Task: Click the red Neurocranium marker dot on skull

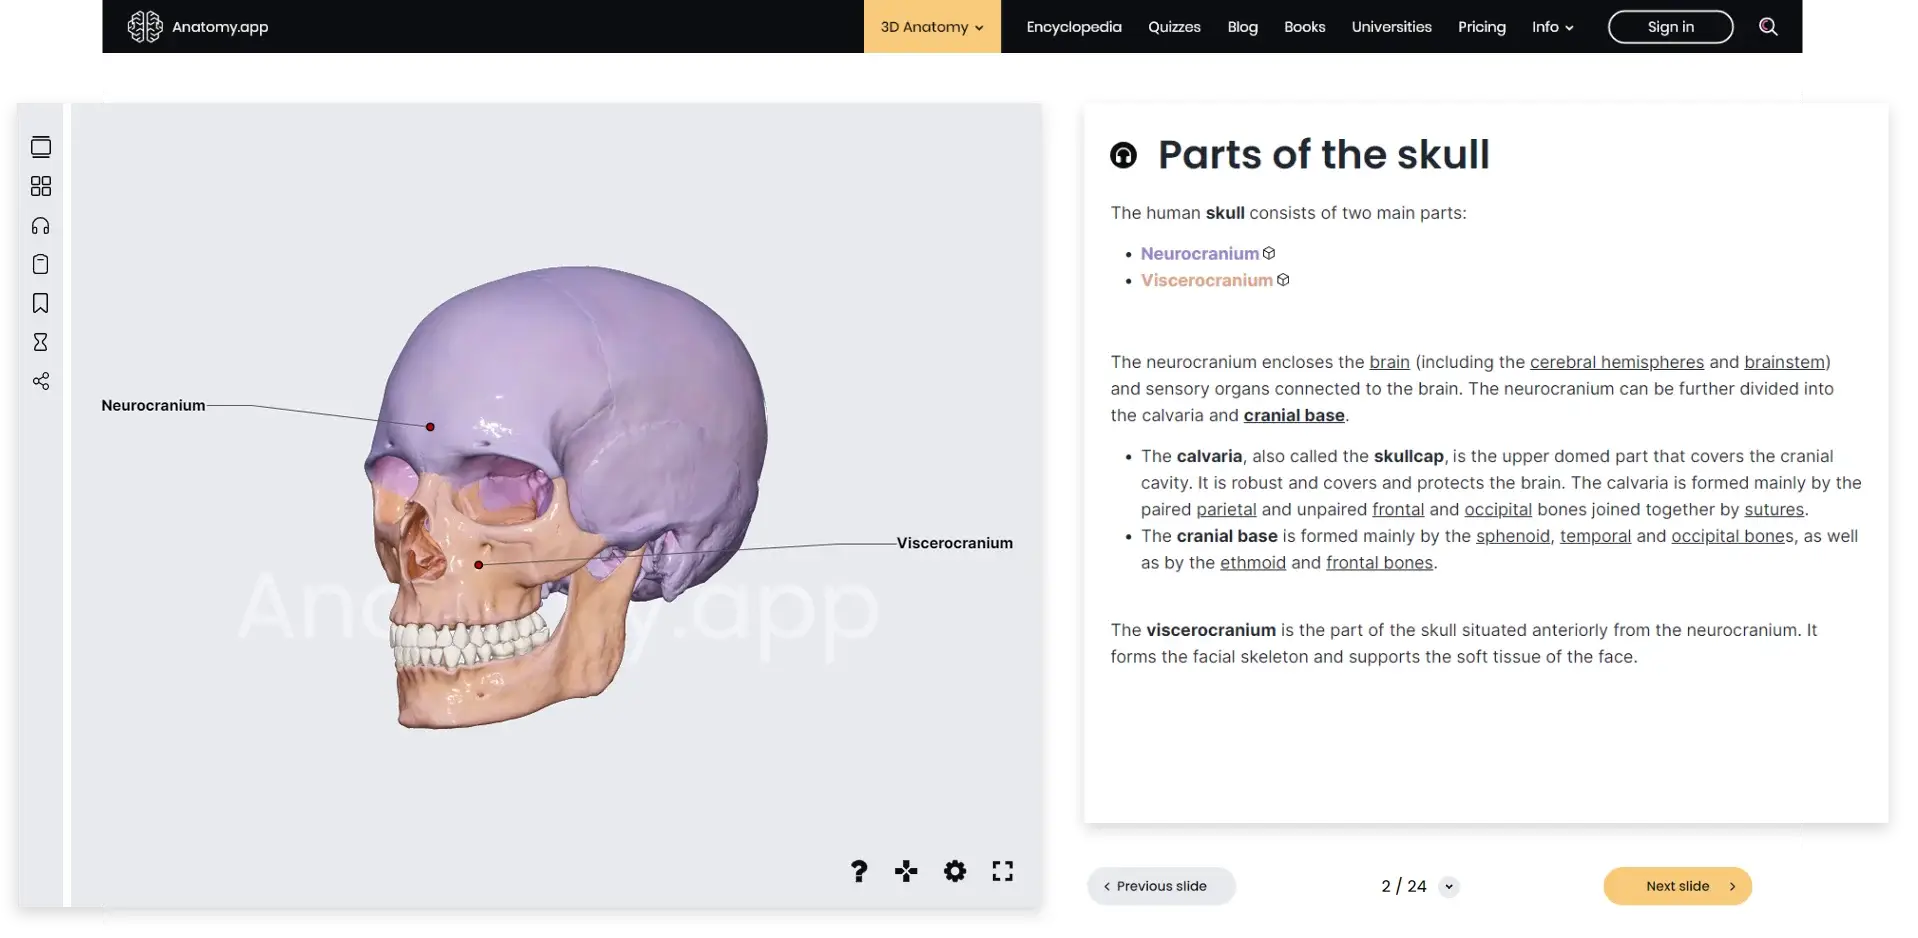Action: [x=430, y=427]
